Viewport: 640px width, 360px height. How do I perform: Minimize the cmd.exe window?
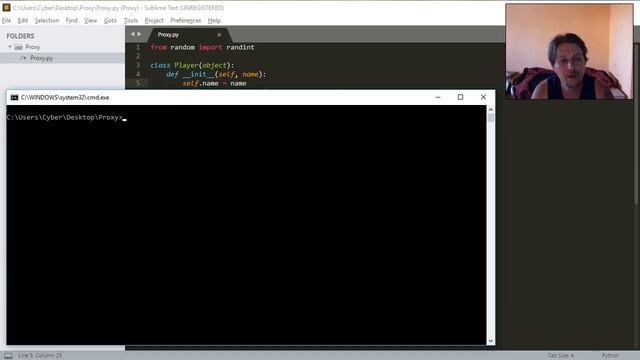(x=438, y=97)
